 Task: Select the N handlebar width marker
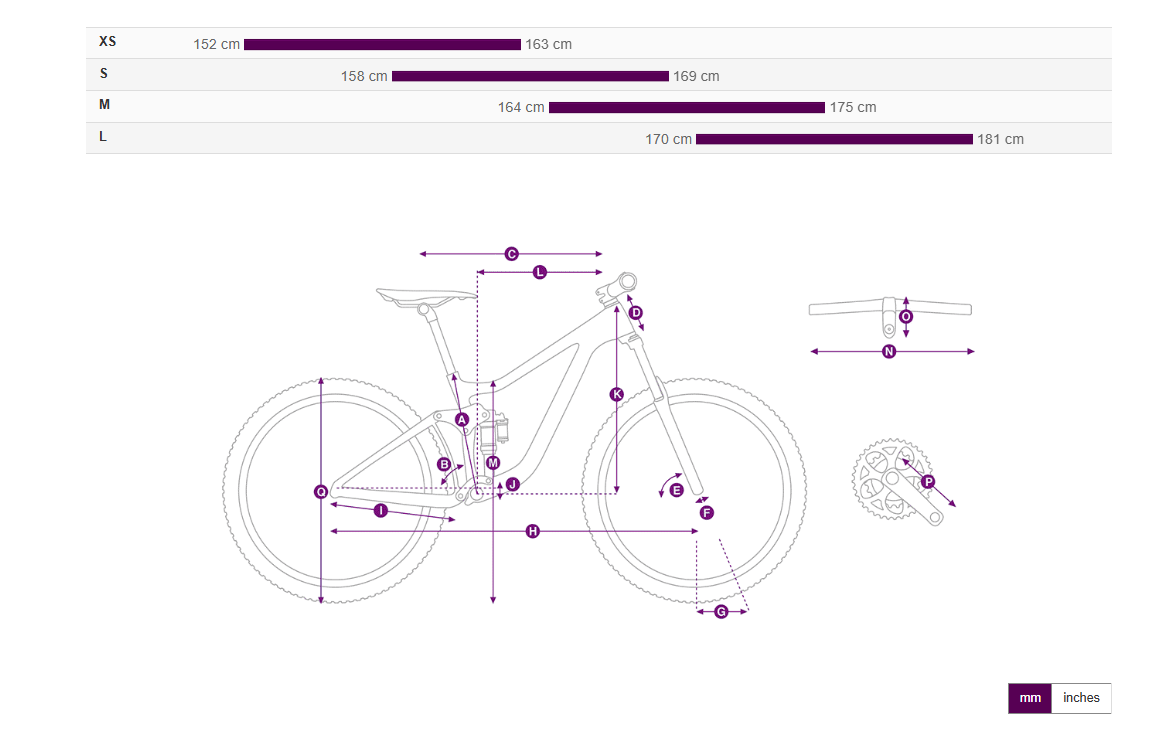tap(889, 352)
